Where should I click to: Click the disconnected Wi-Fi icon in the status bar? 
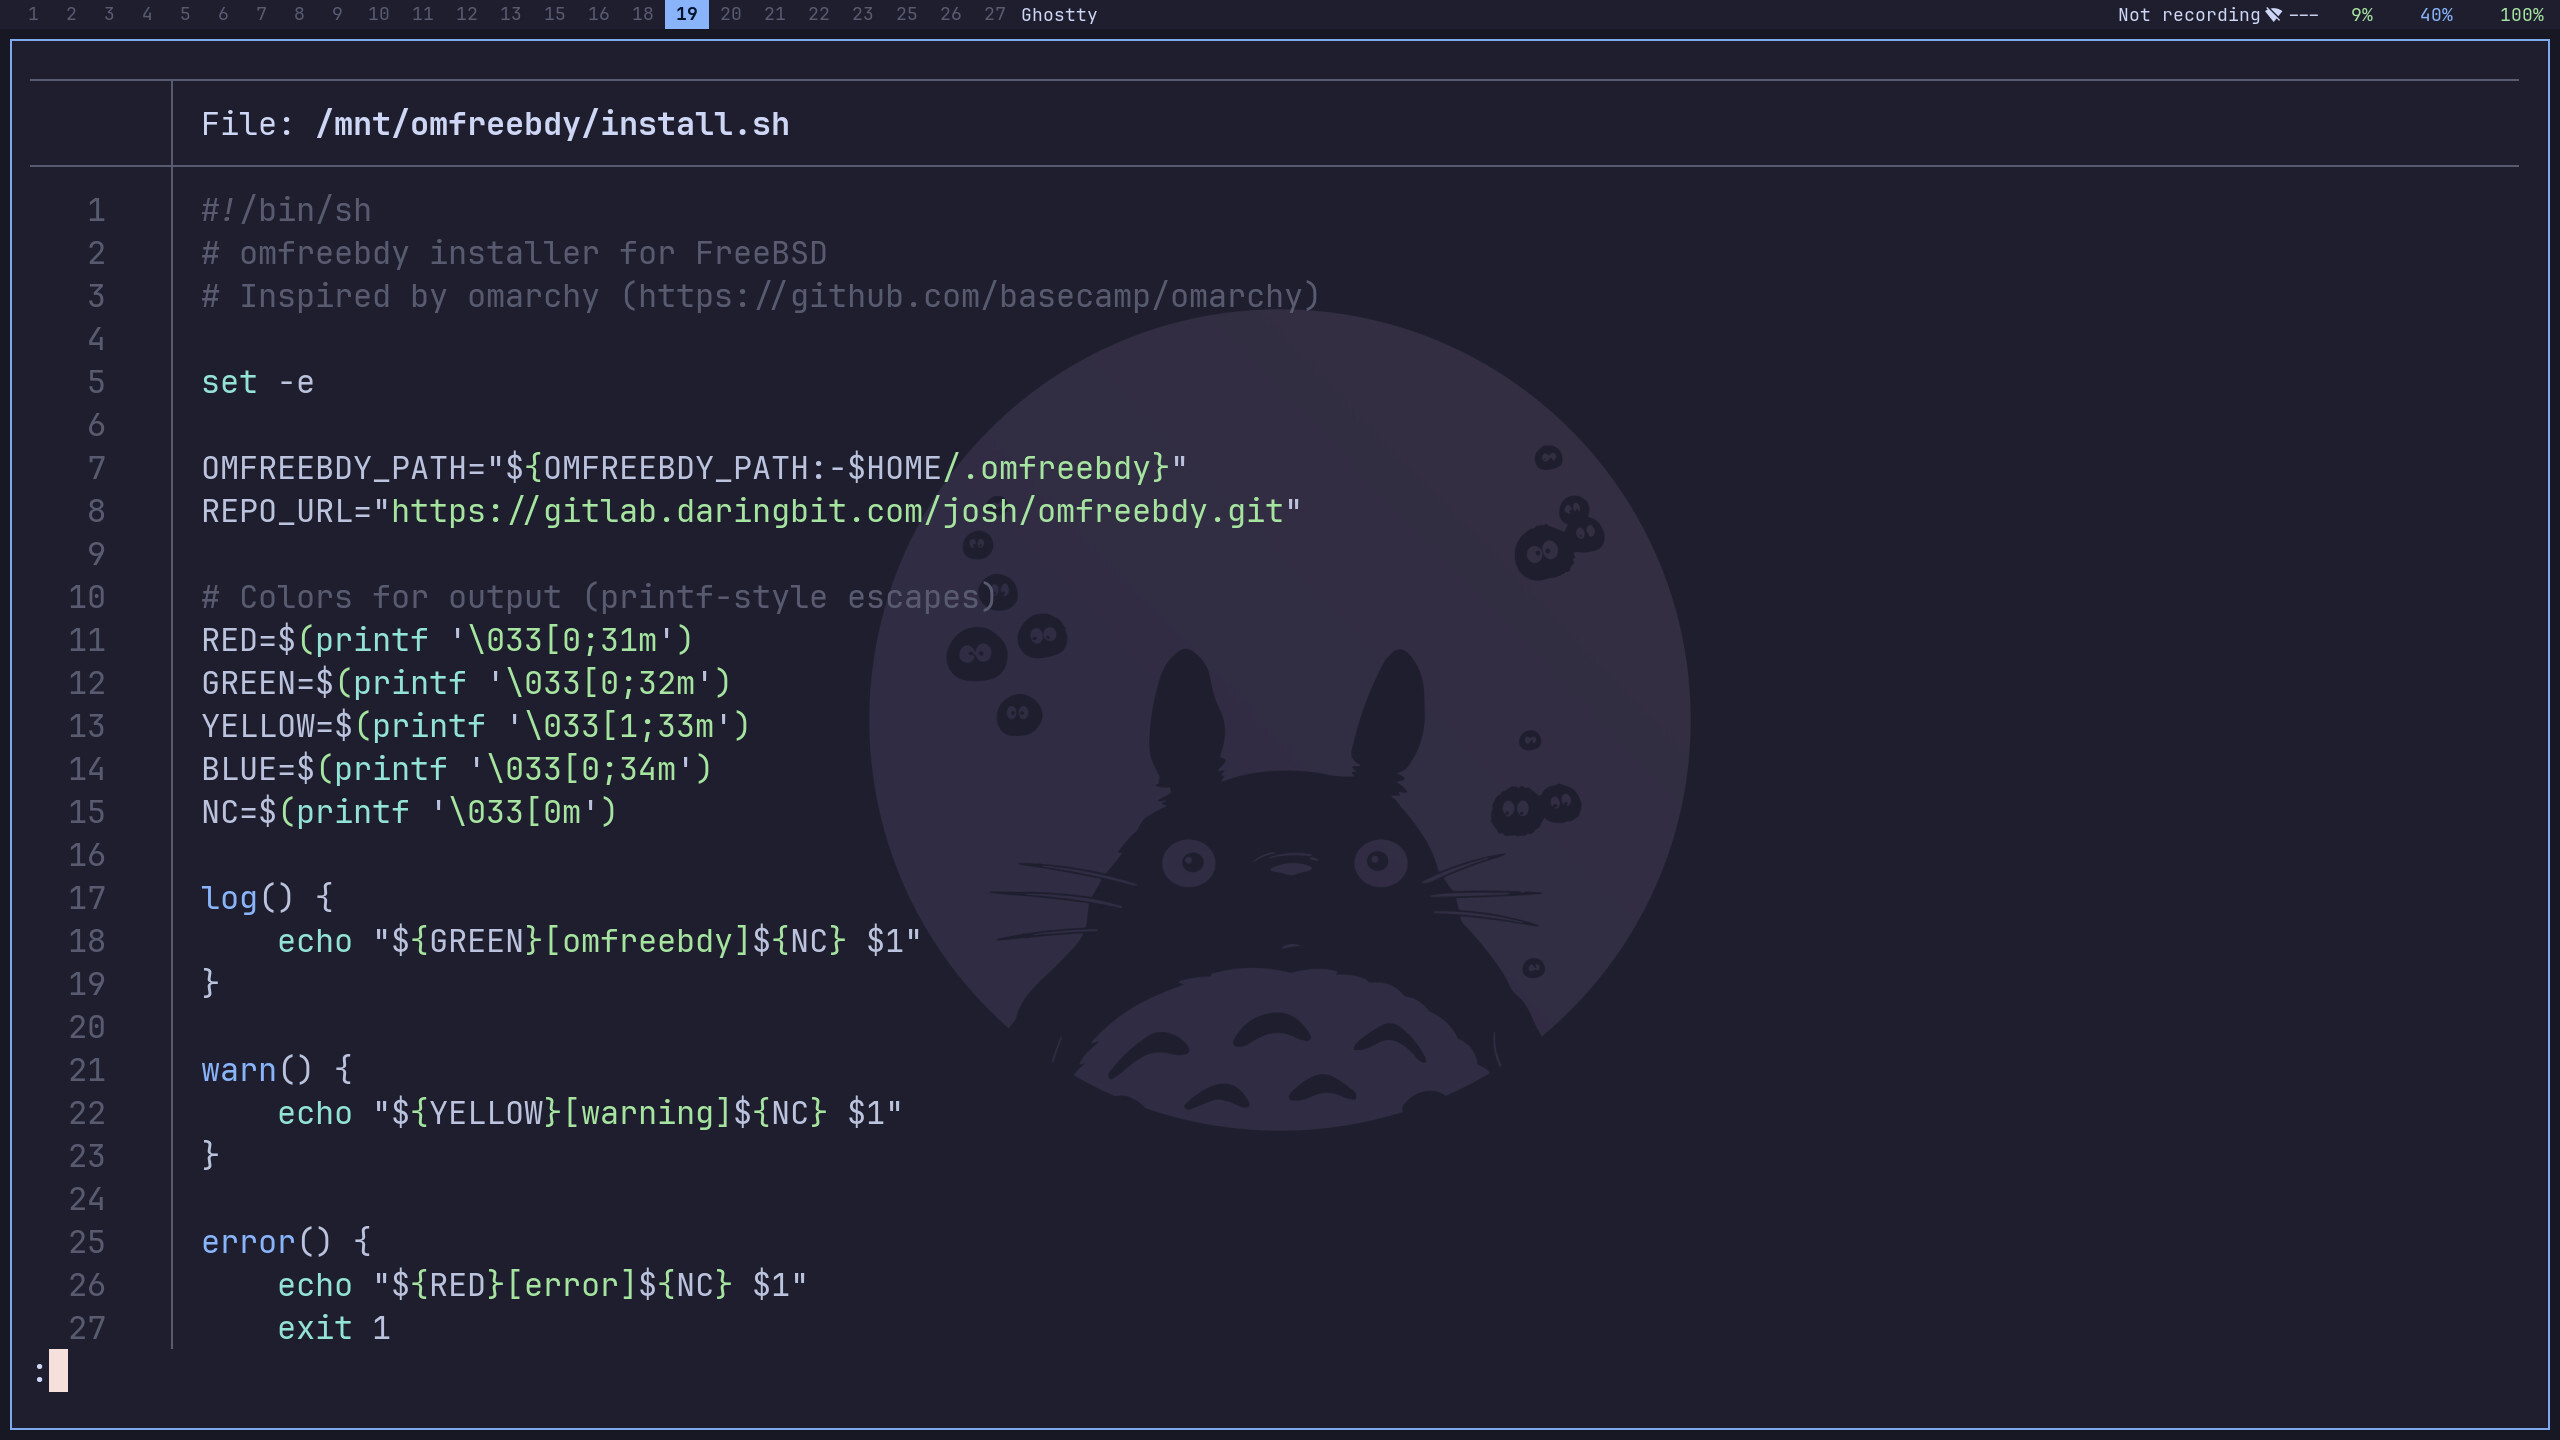[2273, 15]
